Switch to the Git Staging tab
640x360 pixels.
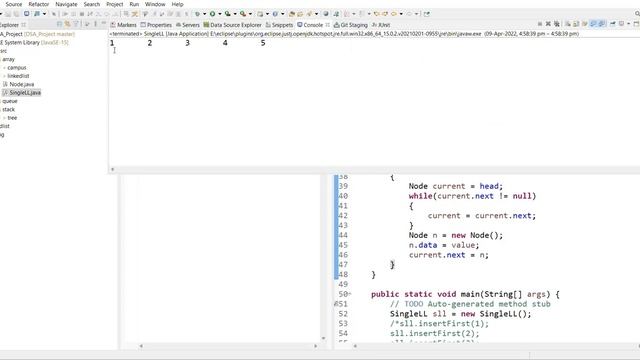351,25
